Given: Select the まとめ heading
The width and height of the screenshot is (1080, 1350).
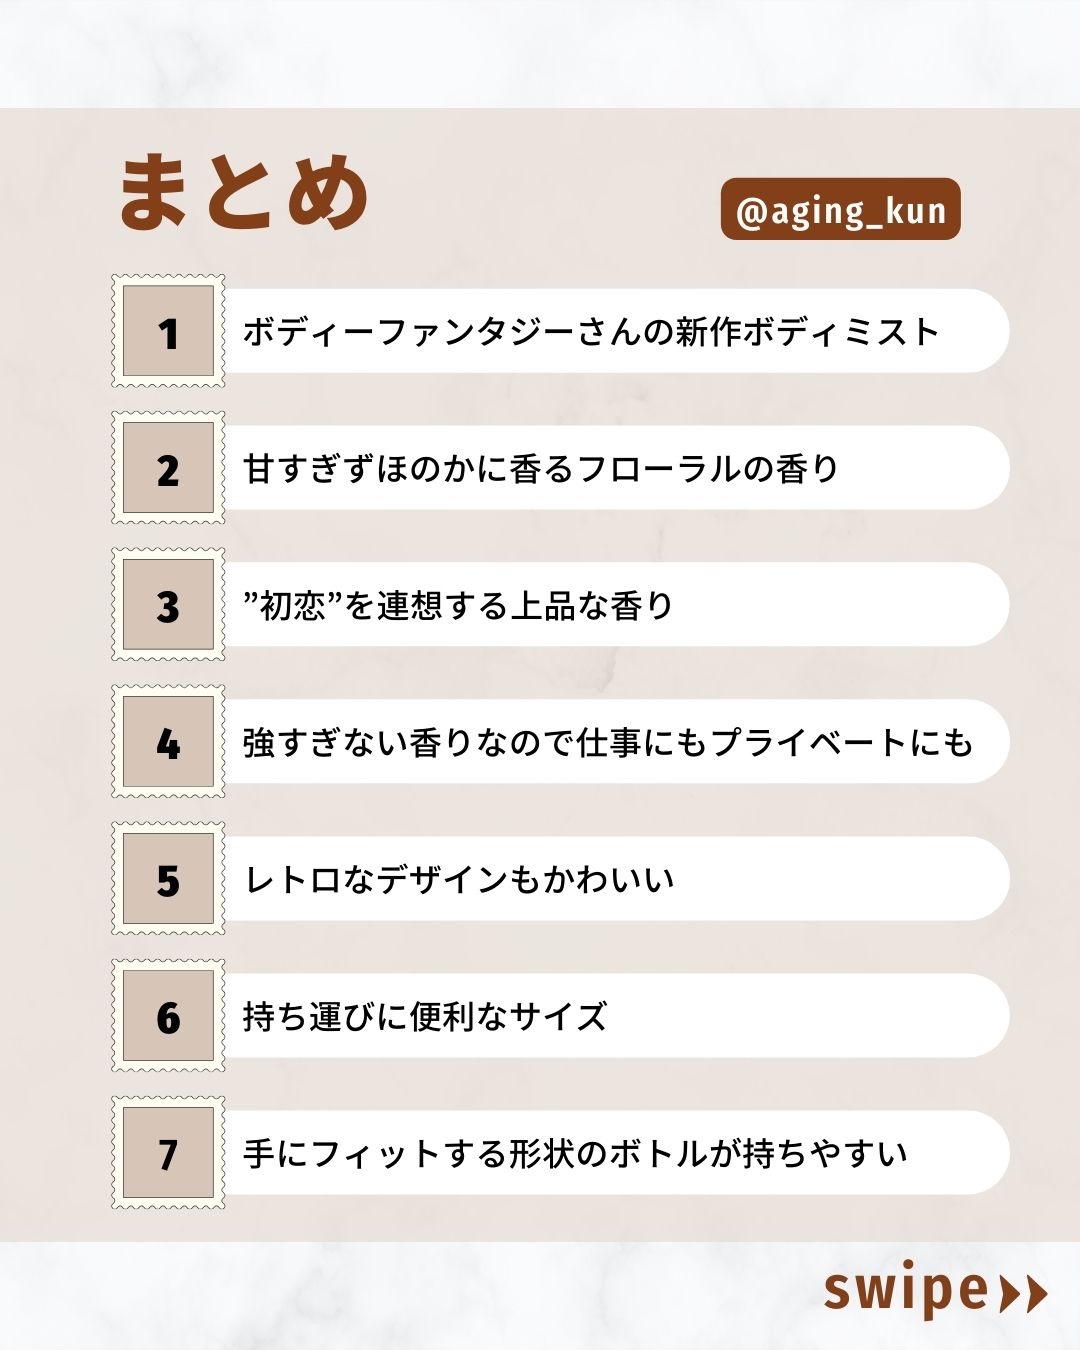Looking at the screenshot, I should pos(244,192).
